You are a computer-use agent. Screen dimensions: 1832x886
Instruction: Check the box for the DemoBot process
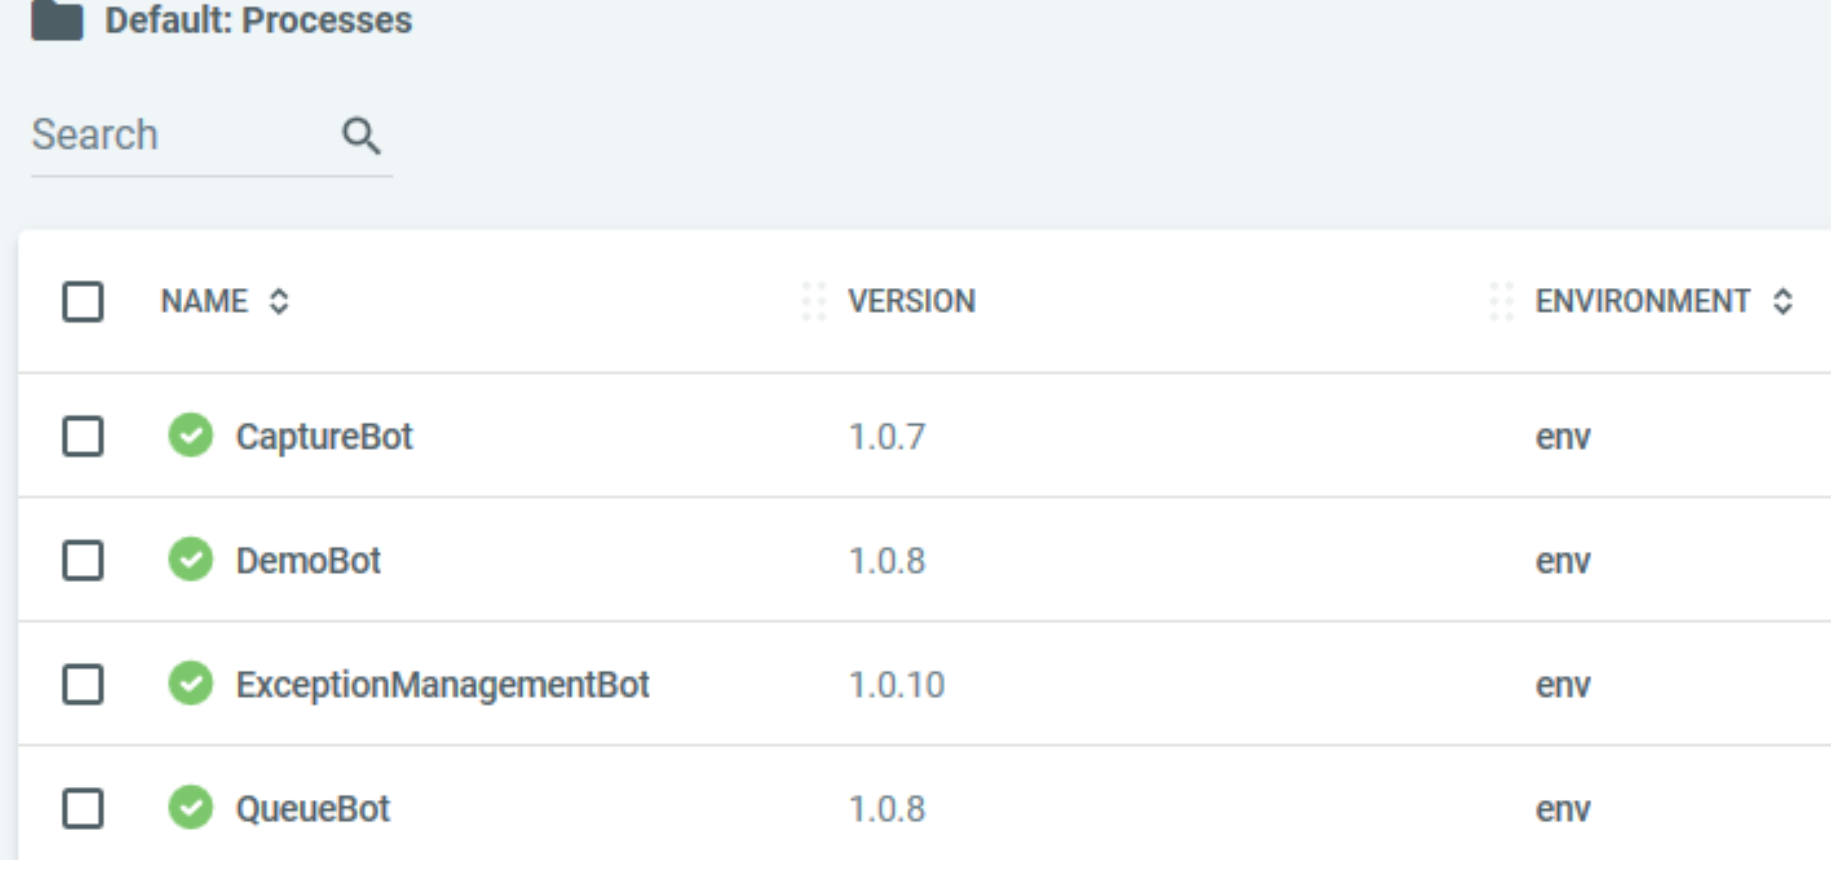coord(83,560)
